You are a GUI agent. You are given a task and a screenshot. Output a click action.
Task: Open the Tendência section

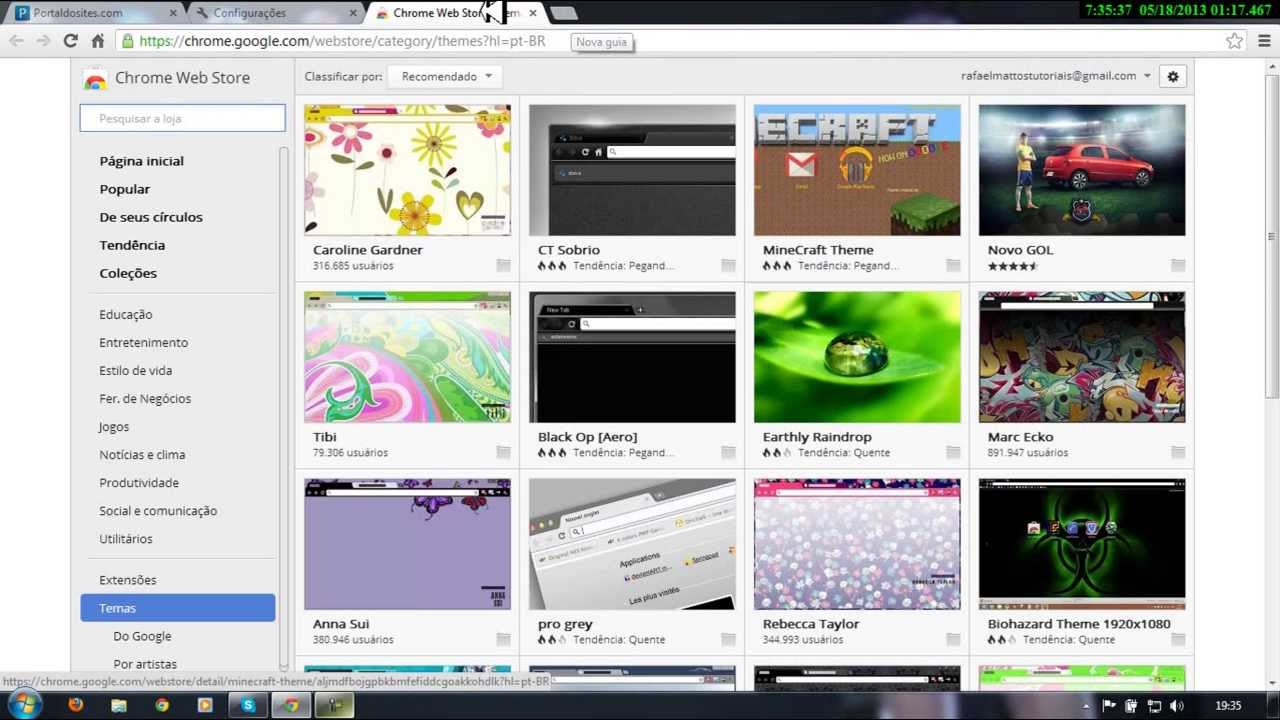pyautogui.click(x=132, y=245)
